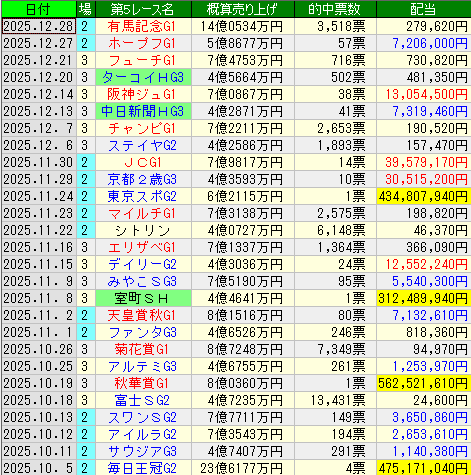The image size is (471, 475).
Task: Click hit count 6,148票
Action: pyautogui.click(x=341, y=230)
